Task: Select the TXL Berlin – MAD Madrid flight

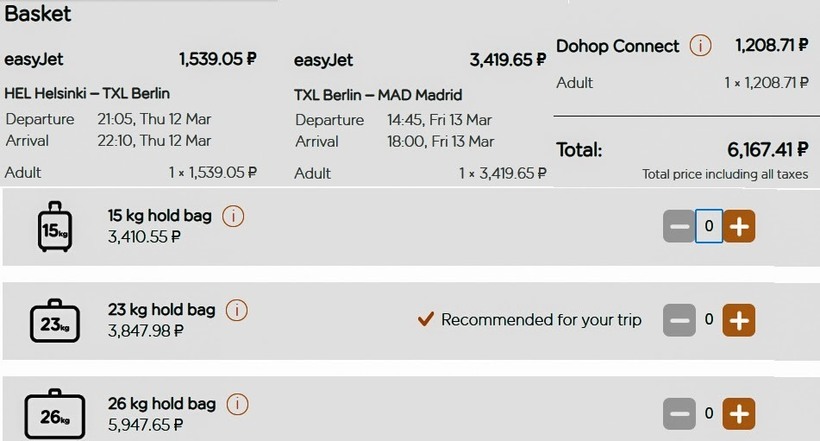Action: 378,95
